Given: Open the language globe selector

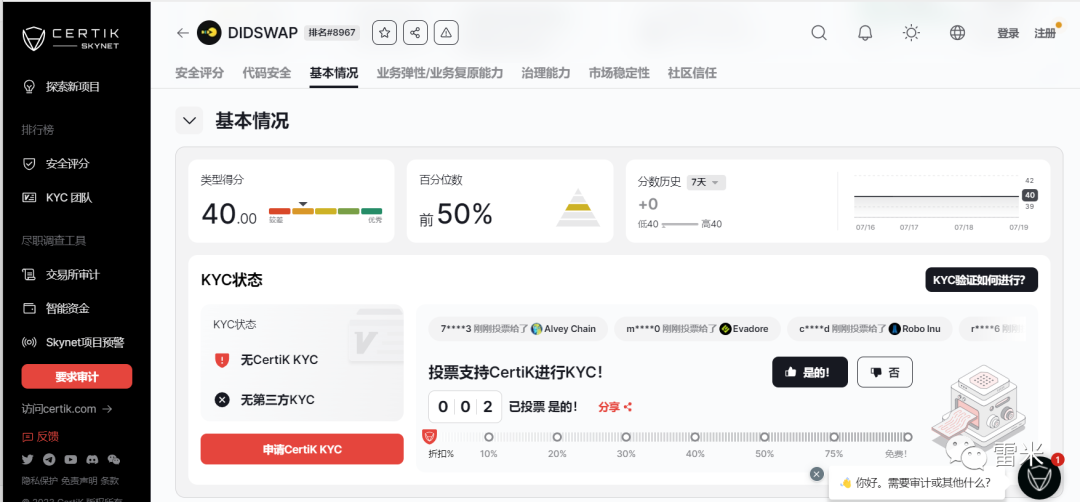Looking at the screenshot, I should tap(957, 33).
